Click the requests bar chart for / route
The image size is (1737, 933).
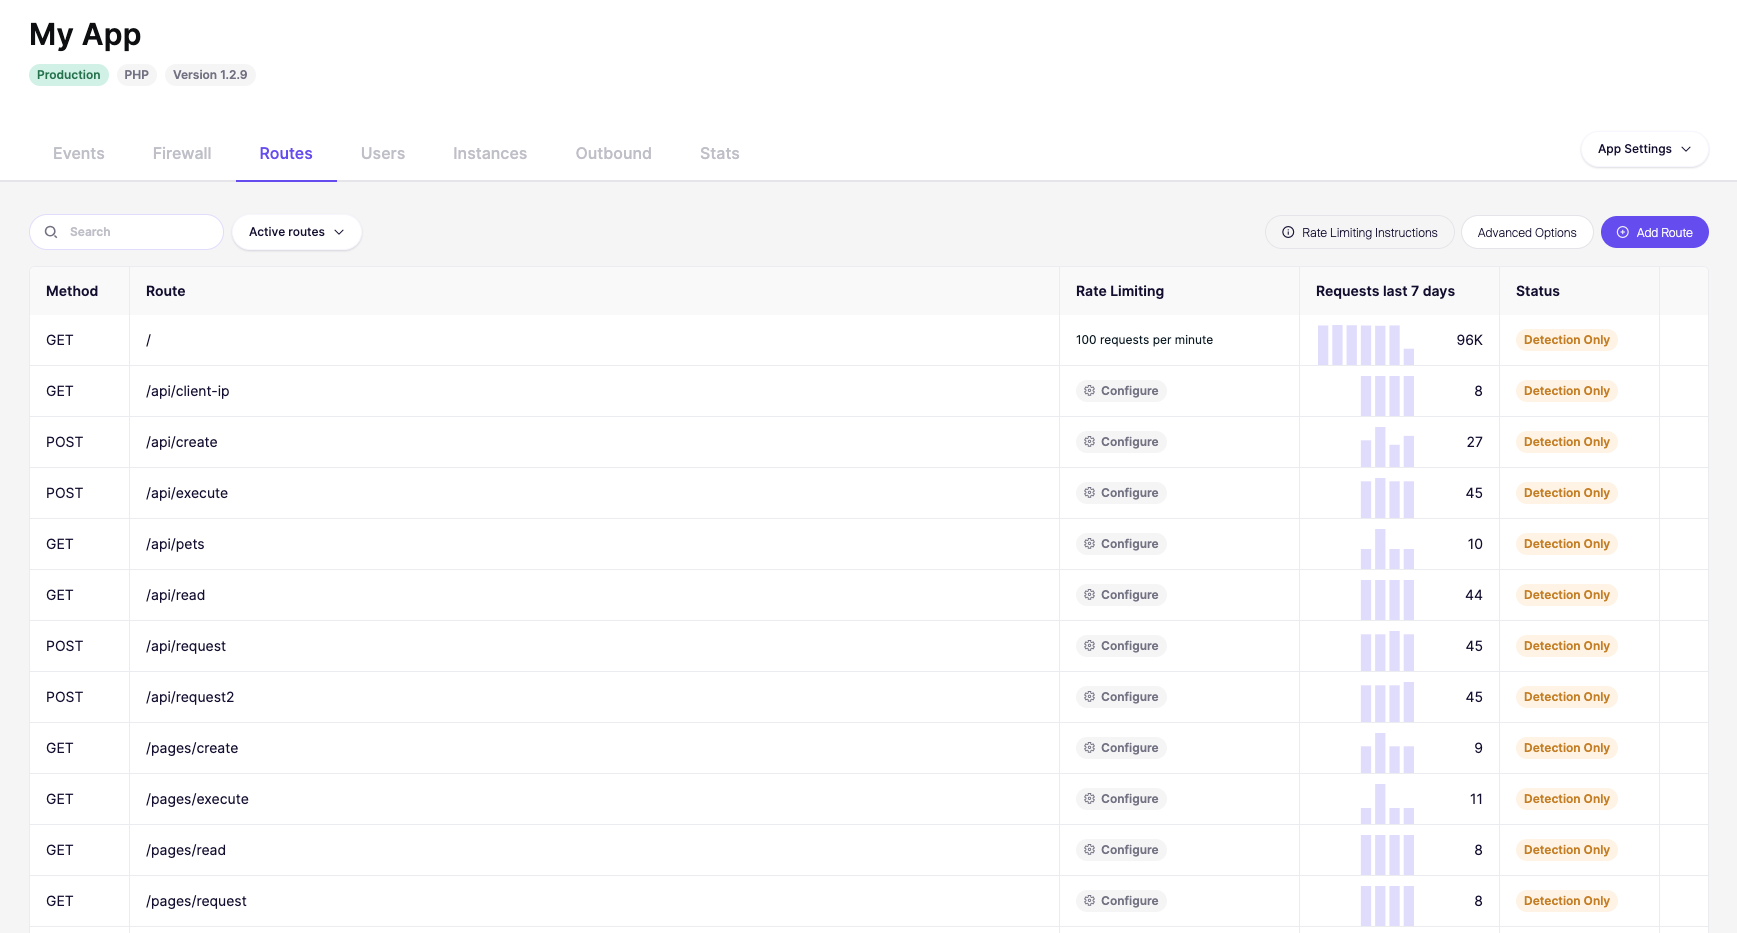1365,345
